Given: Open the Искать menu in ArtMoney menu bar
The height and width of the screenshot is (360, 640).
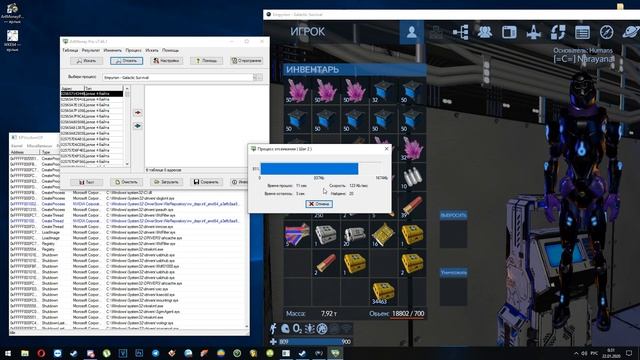Looking at the screenshot, I should pyautogui.click(x=152, y=50).
